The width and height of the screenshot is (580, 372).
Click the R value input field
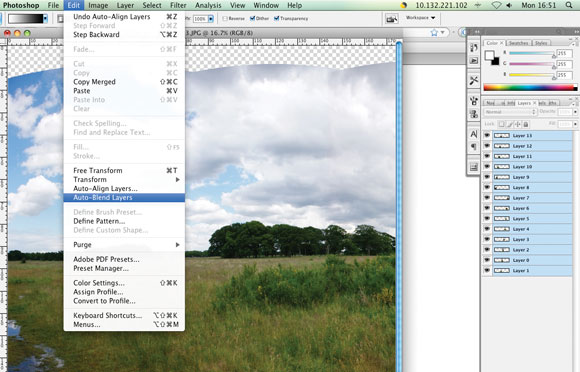(564, 53)
